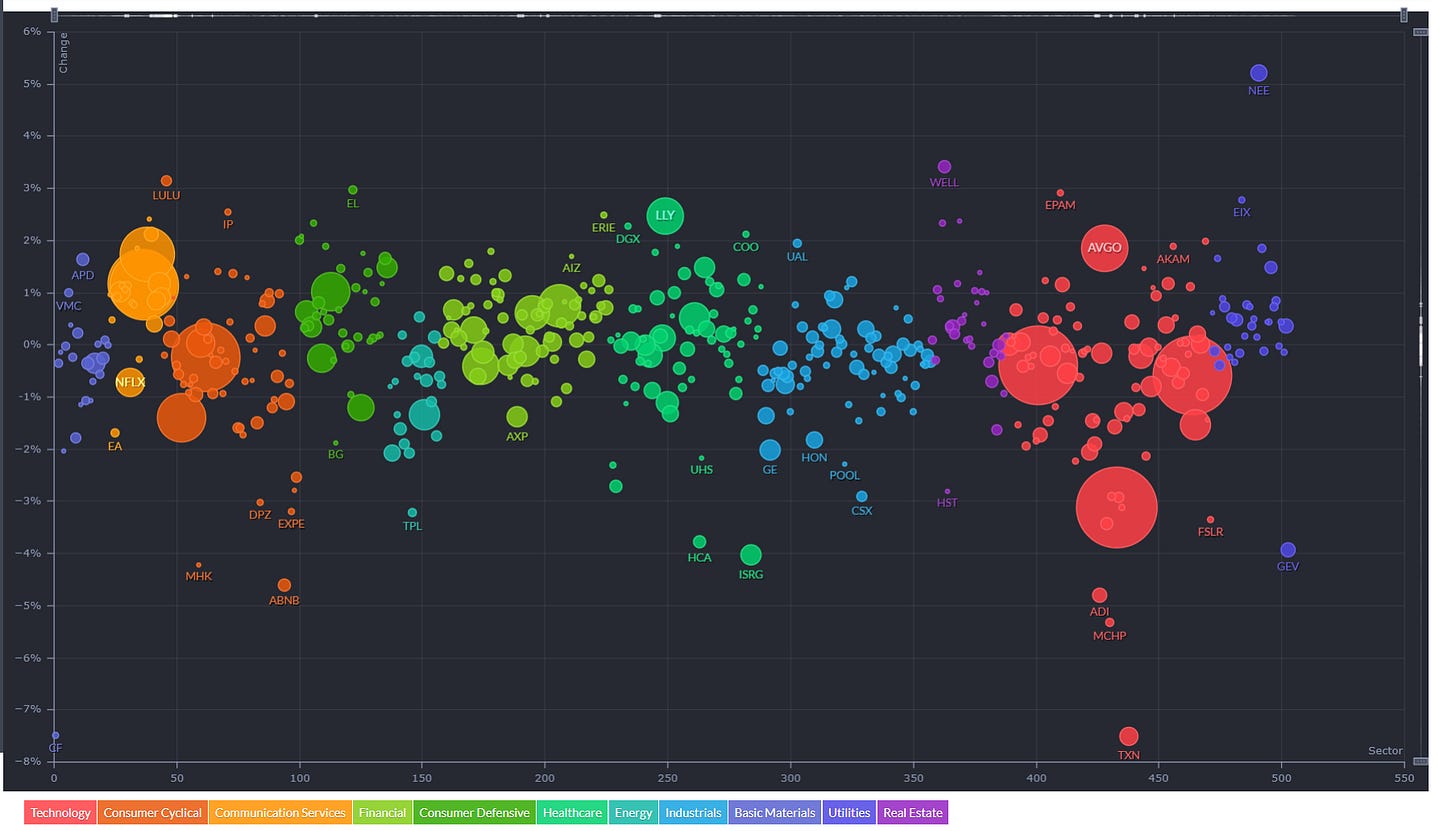The width and height of the screenshot is (1456, 831).
Task: Click the '550' x-axis tick label
Action: click(x=1405, y=777)
